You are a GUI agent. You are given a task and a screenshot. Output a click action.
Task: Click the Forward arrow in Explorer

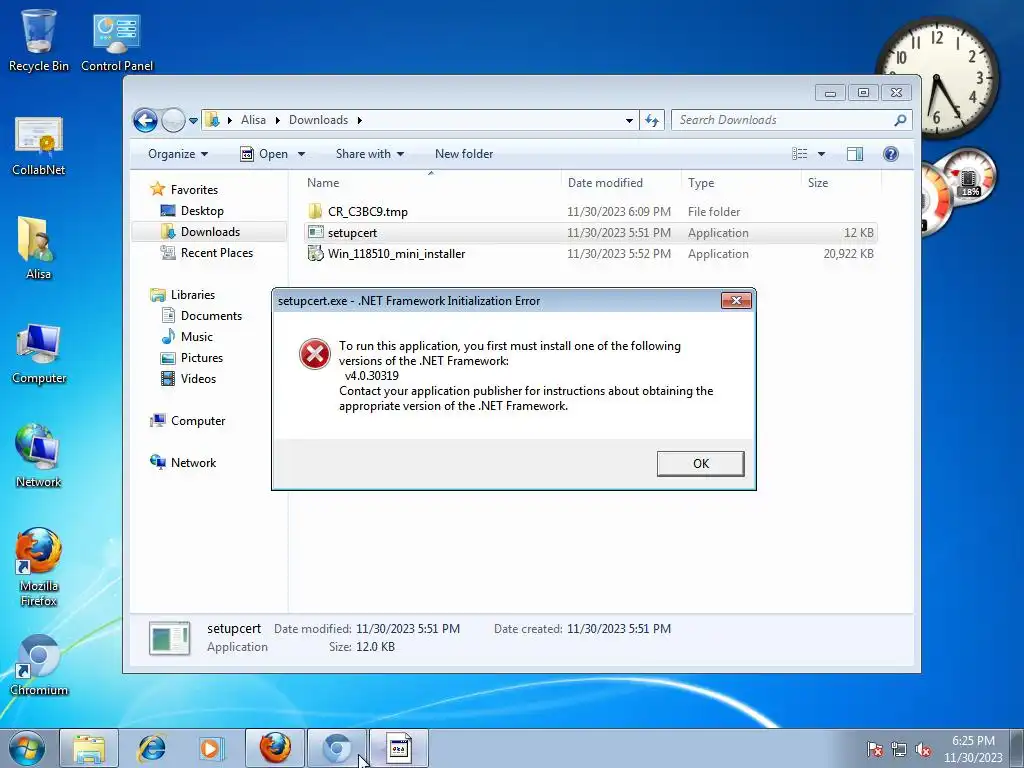173,120
